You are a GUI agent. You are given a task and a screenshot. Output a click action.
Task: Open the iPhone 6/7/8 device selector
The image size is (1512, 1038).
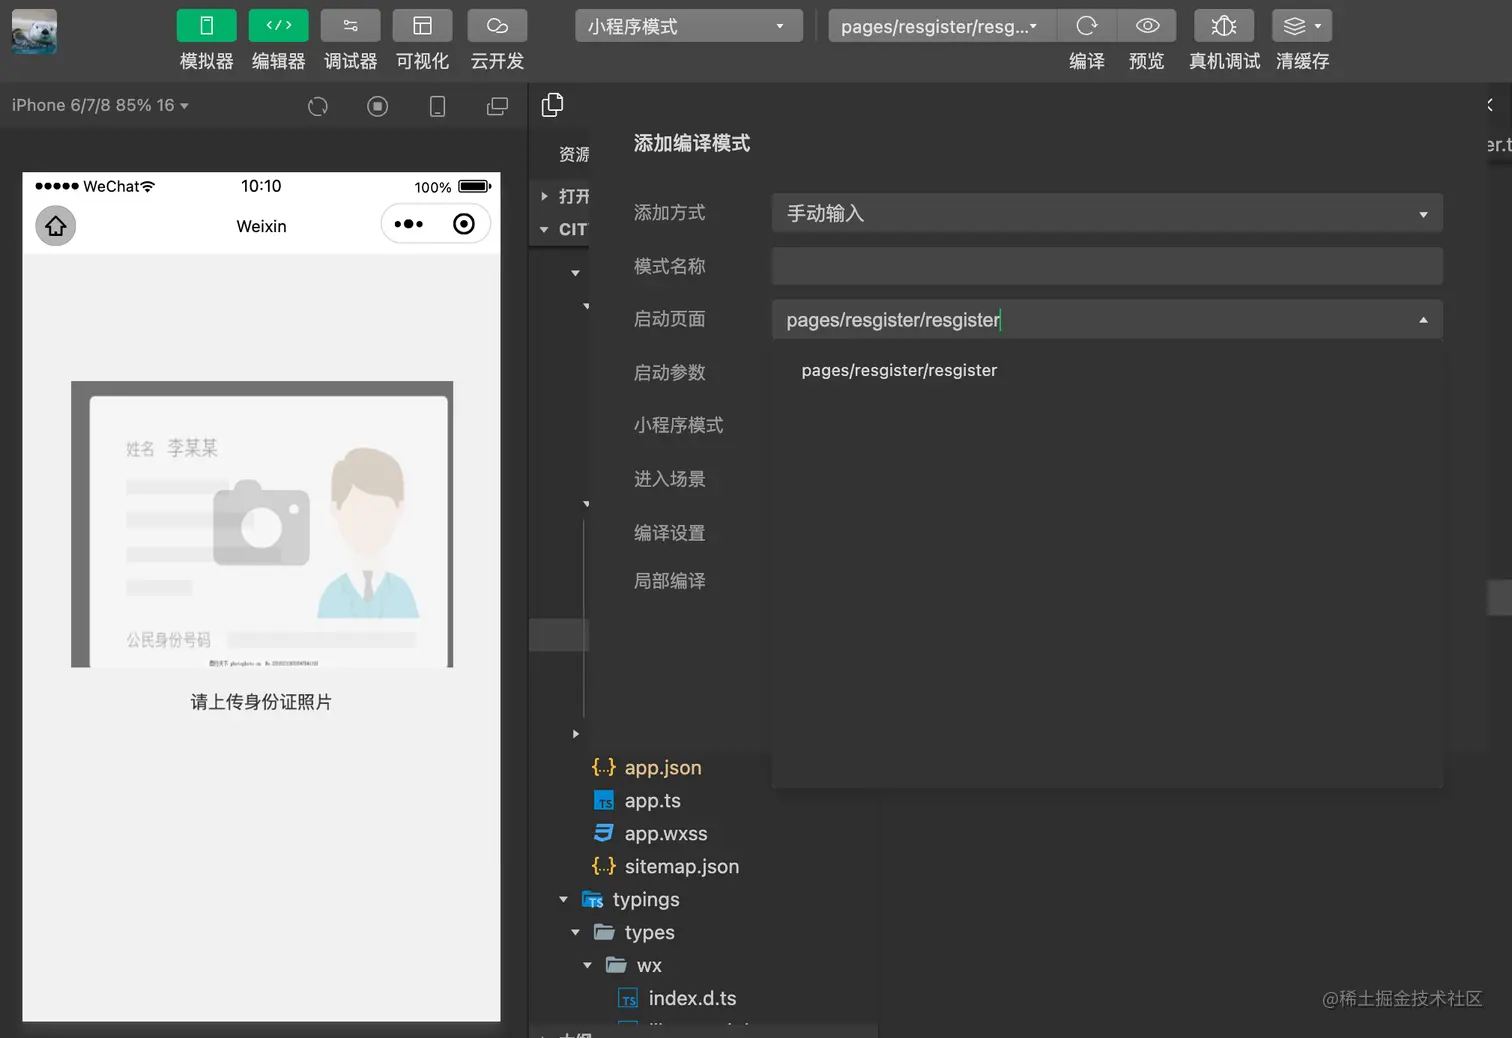pos(97,105)
